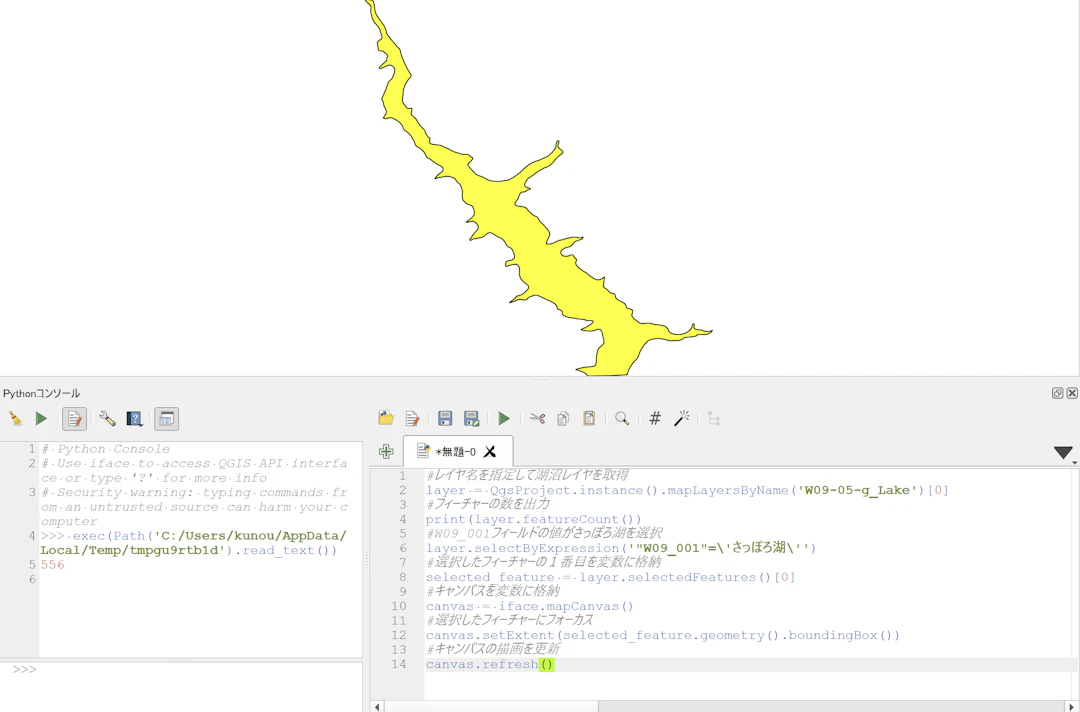Clear the Python console output
1080x712 pixels.
15,419
